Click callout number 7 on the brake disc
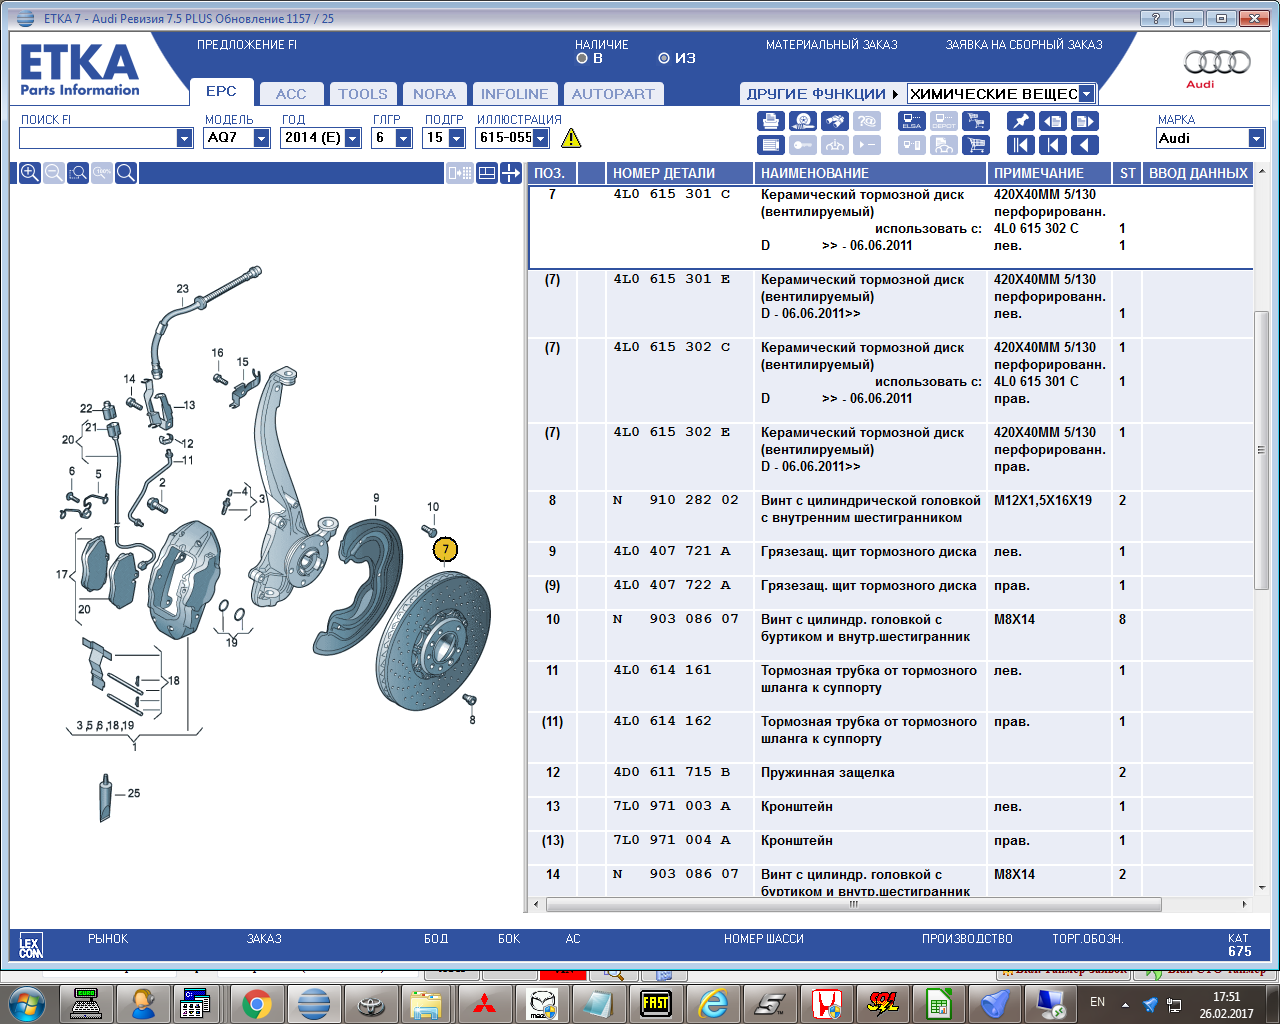Screen dimensions: 1280x1024 (x=446, y=549)
